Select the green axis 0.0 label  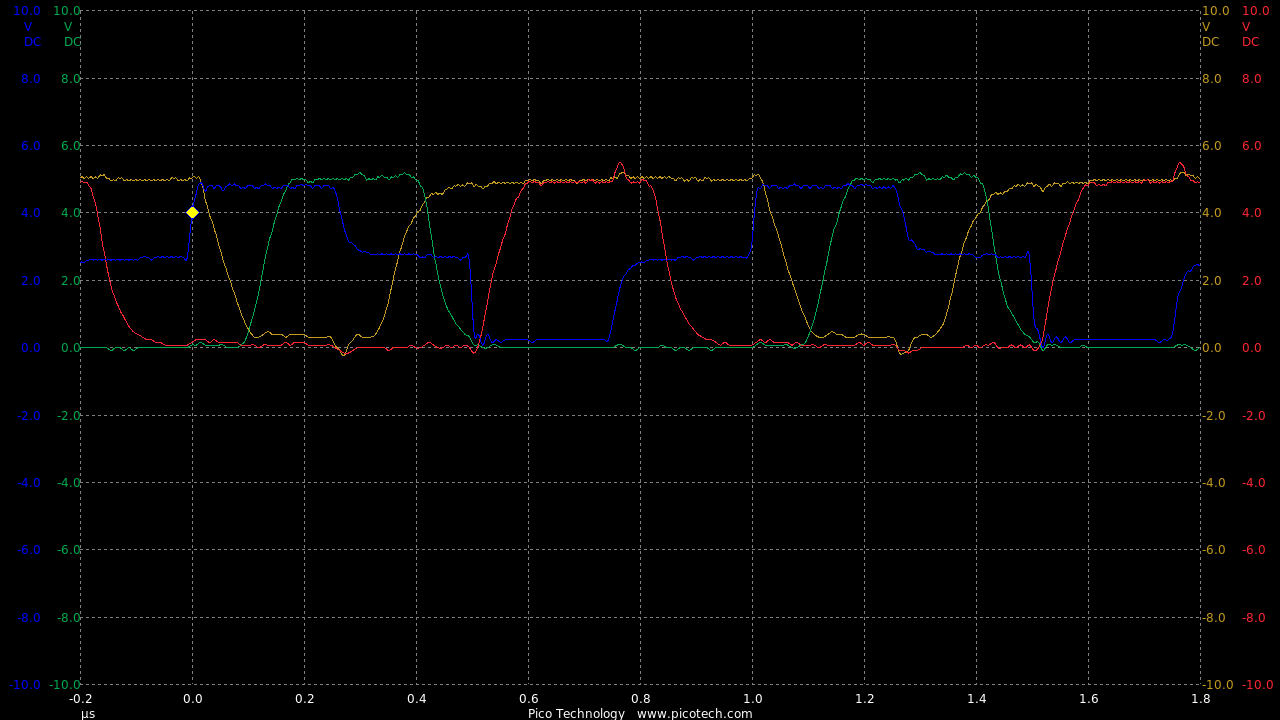pos(70,348)
